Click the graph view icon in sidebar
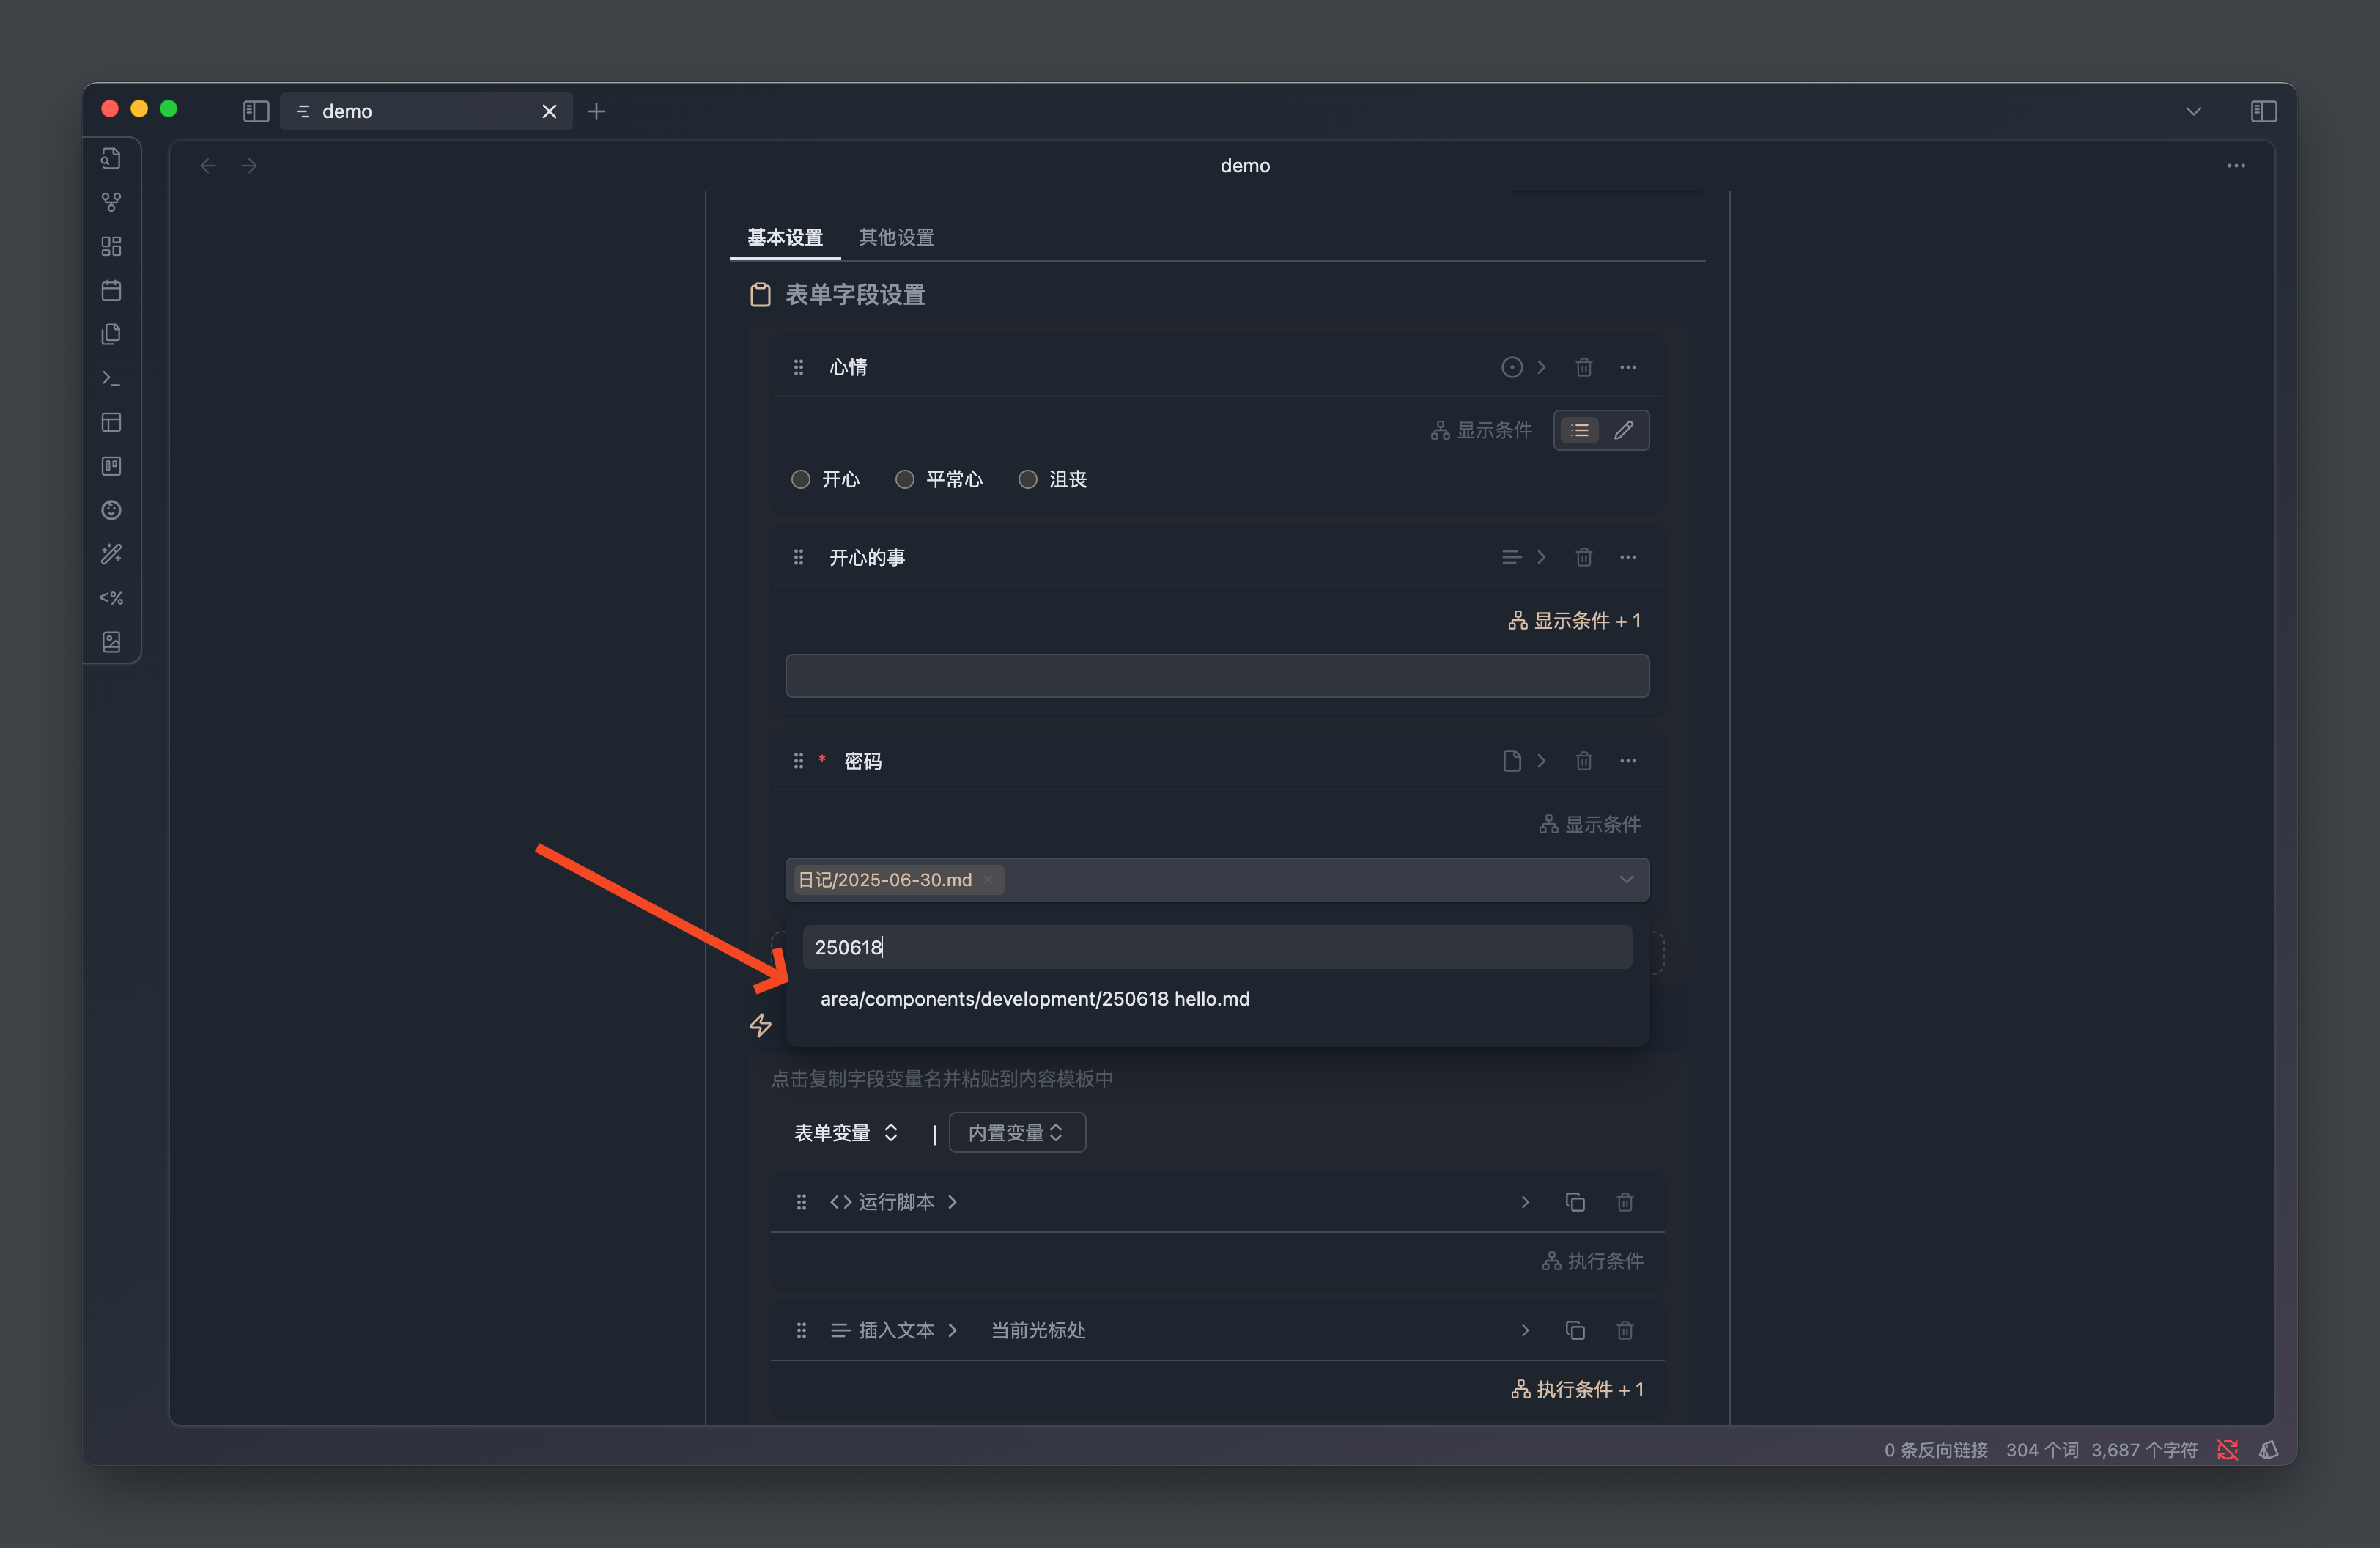2380x1548 pixels. [x=111, y=202]
